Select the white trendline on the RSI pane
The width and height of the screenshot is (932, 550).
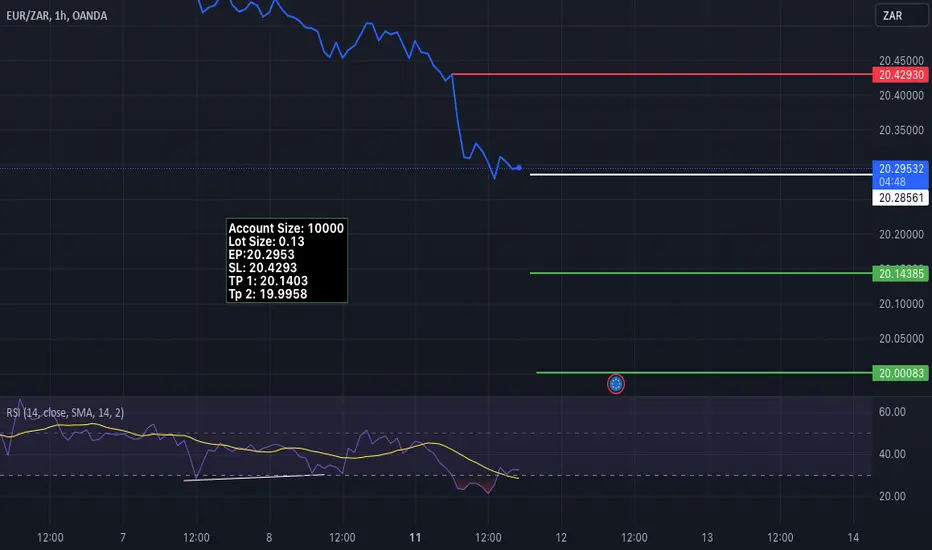point(254,477)
